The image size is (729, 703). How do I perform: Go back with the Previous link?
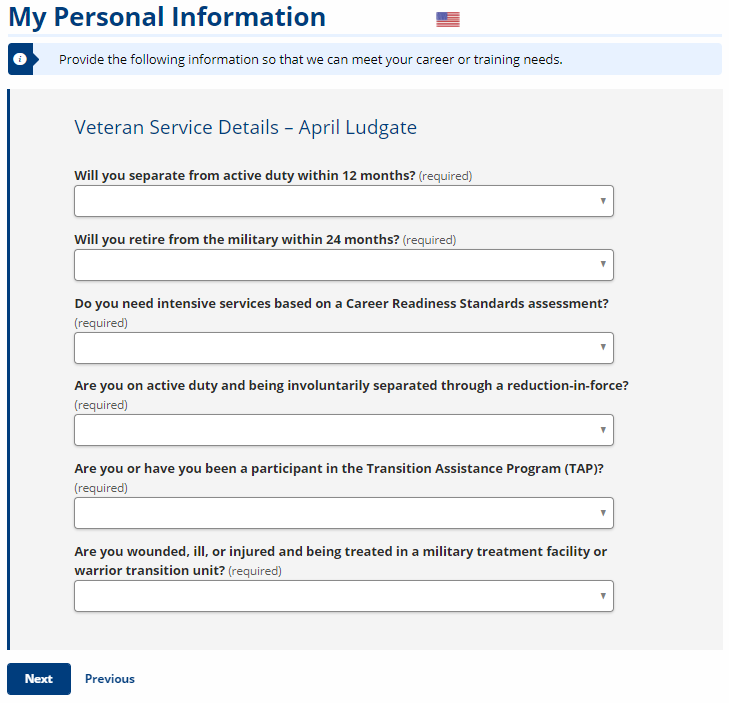tap(110, 679)
